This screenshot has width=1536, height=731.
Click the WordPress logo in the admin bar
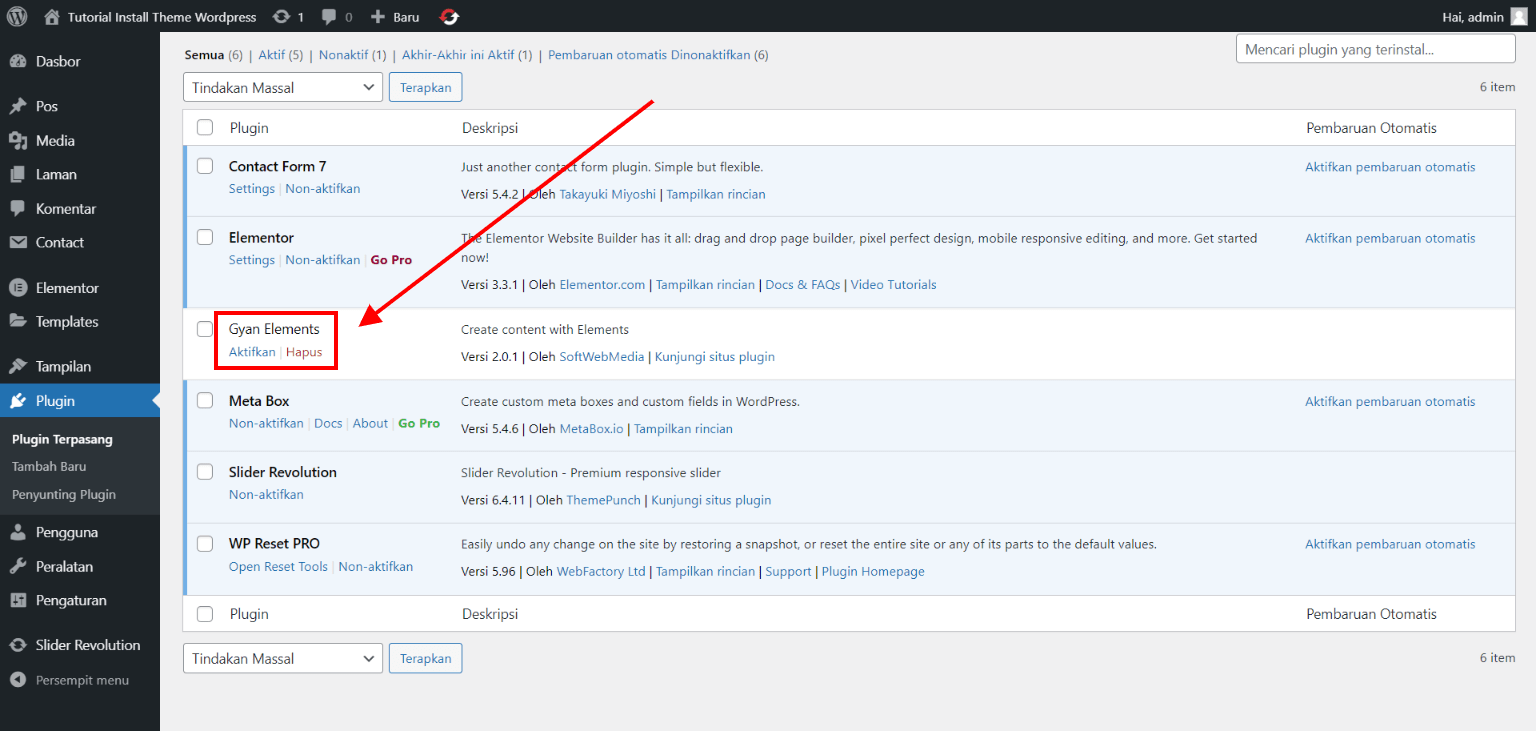tap(16, 16)
